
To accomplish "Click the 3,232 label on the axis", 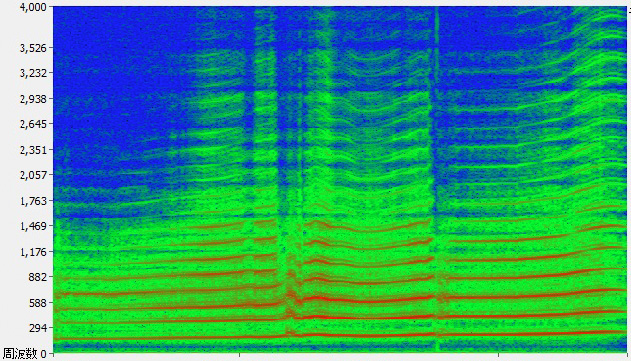I will [33, 74].
